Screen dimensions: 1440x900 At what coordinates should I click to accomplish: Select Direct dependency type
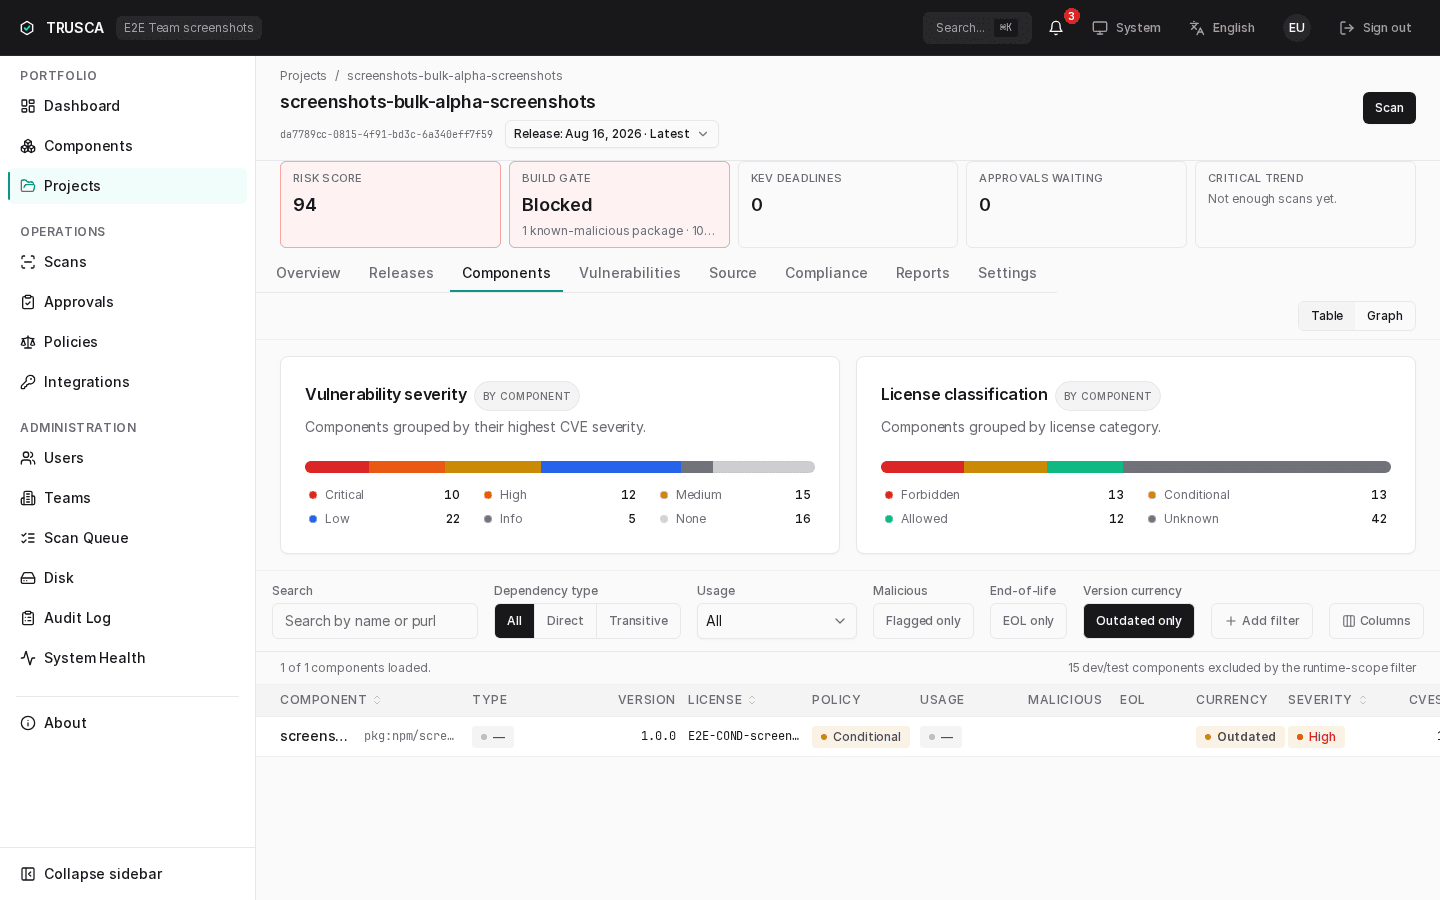[x=565, y=621]
